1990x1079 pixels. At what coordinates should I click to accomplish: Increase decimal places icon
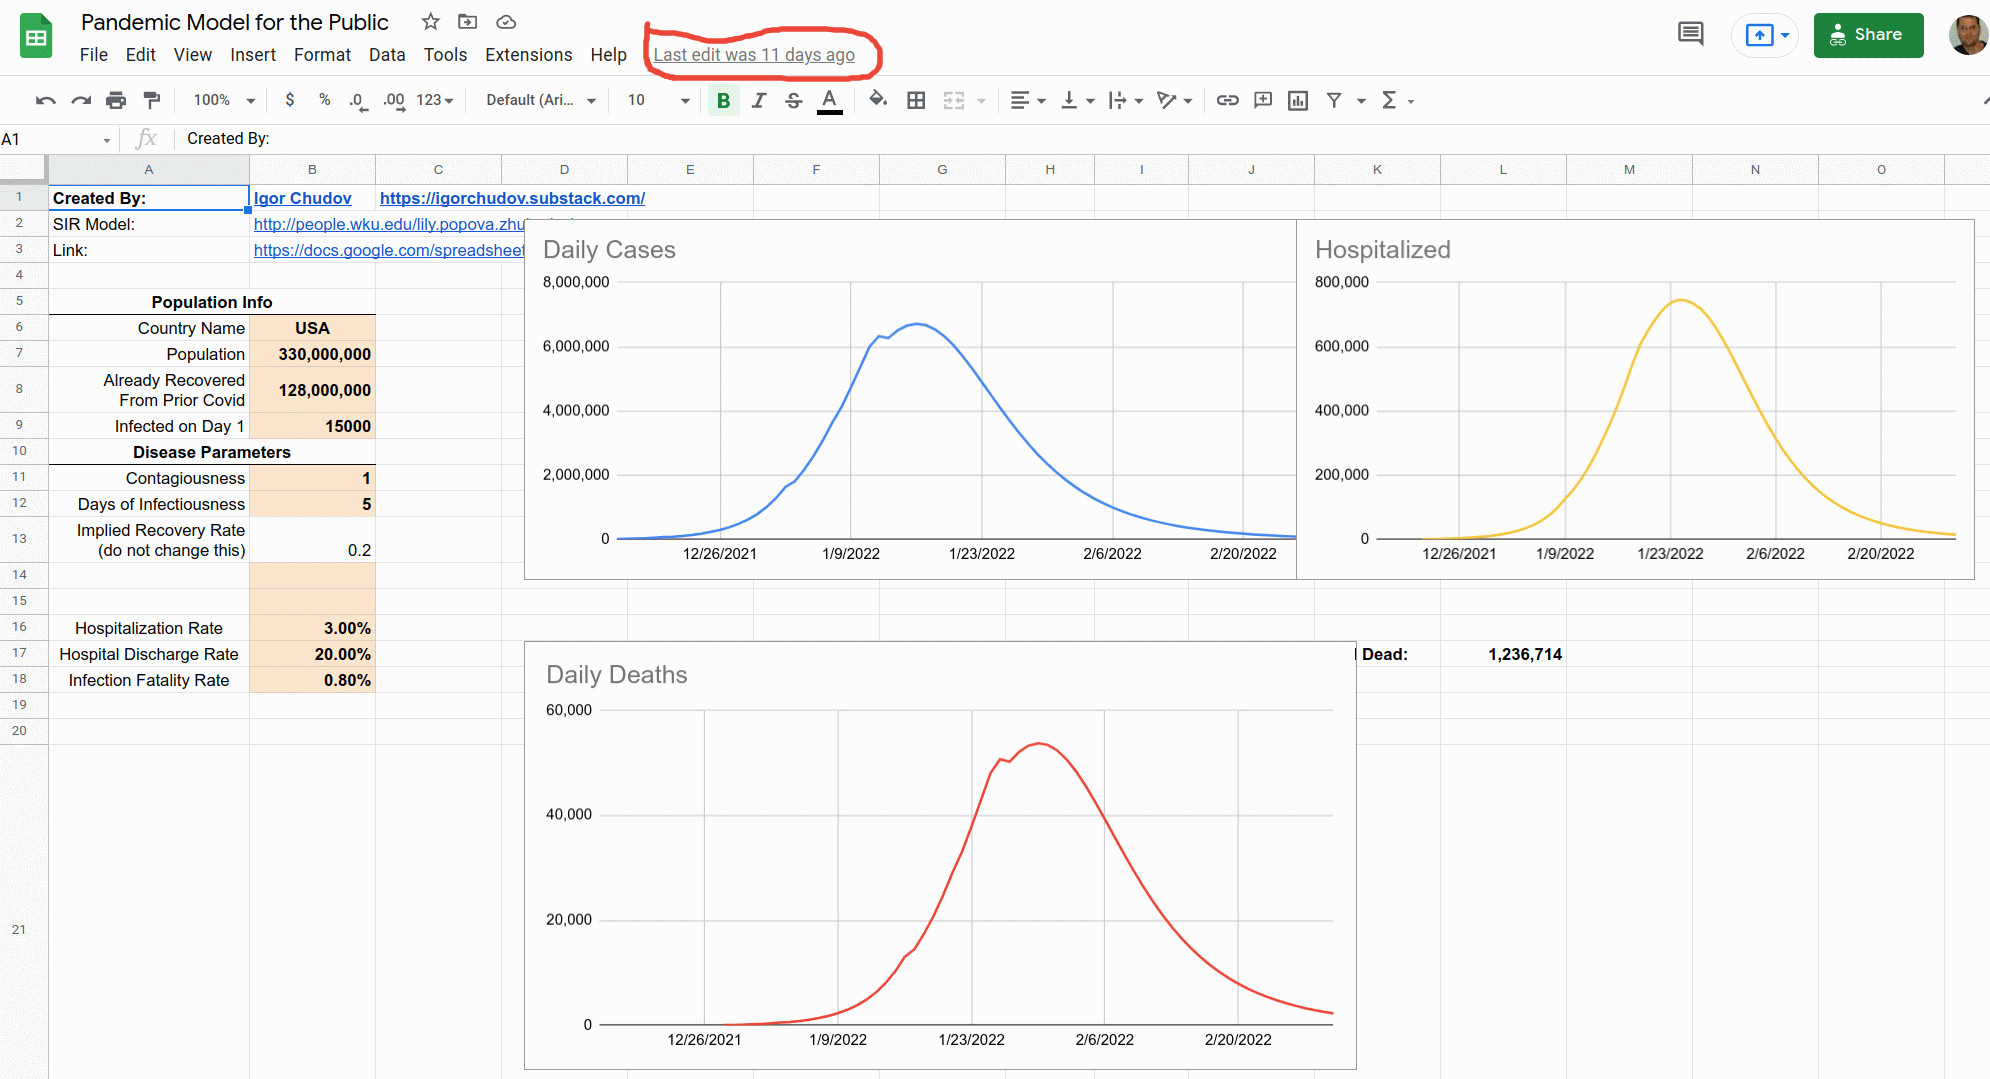(x=394, y=100)
